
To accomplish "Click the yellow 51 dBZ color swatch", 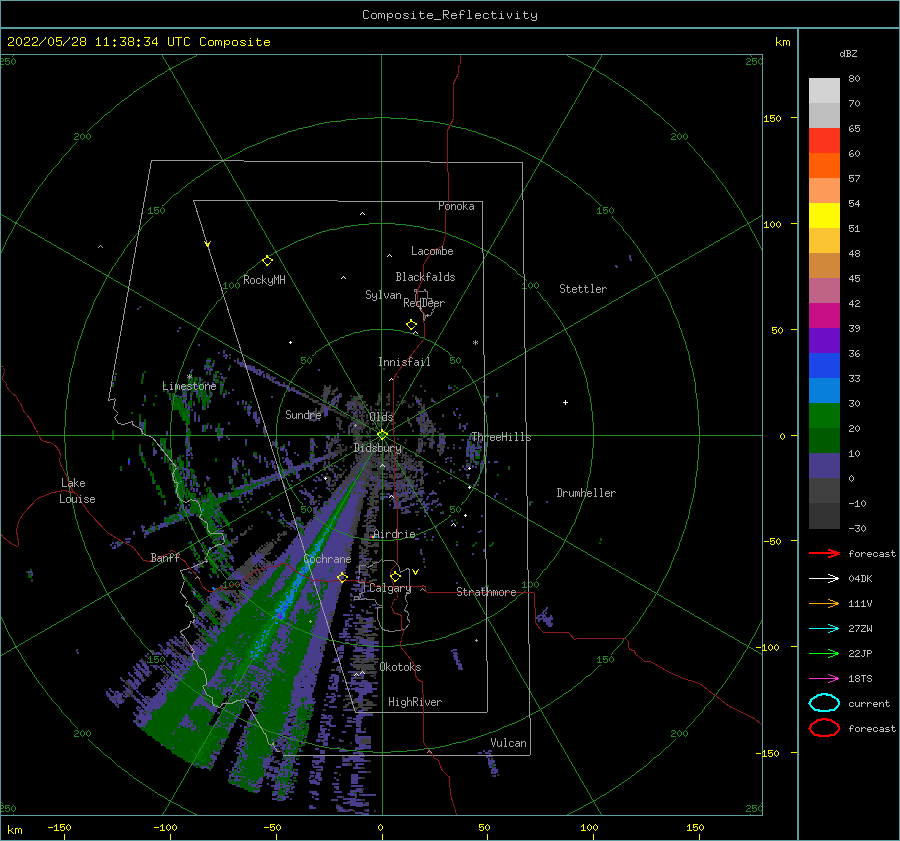I will [824, 215].
